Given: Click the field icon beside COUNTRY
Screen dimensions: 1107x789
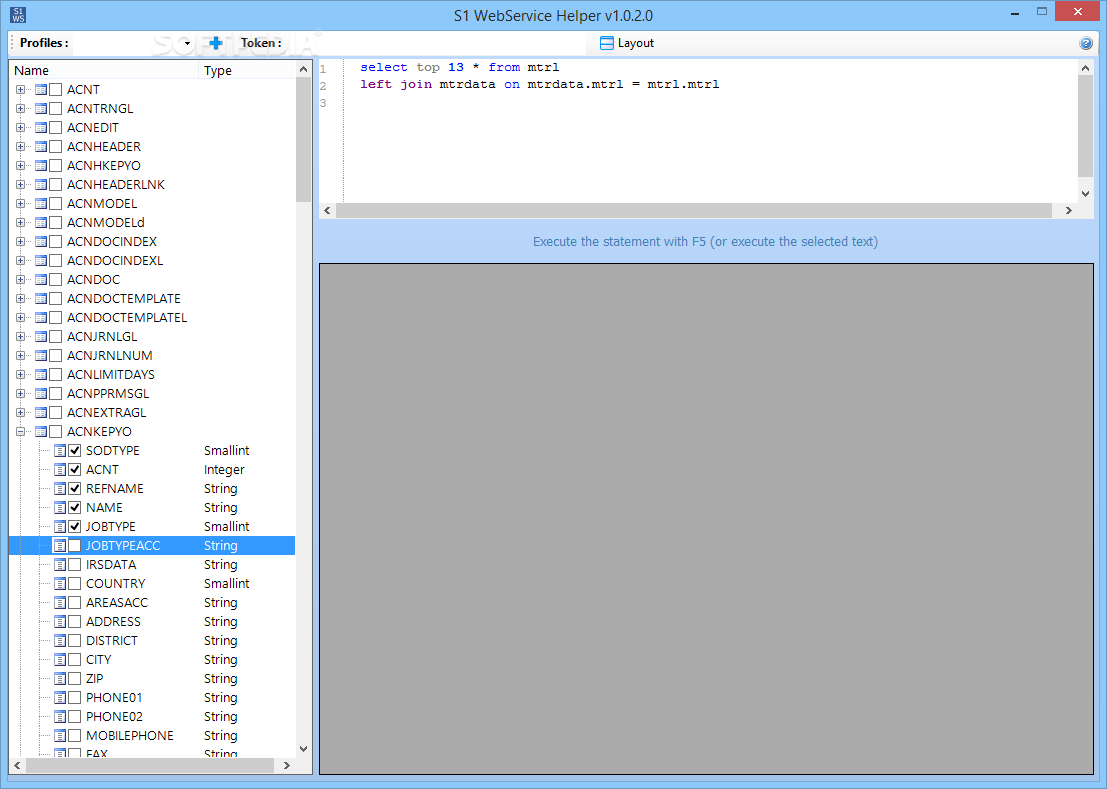Looking at the screenshot, I should click(x=60, y=584).
